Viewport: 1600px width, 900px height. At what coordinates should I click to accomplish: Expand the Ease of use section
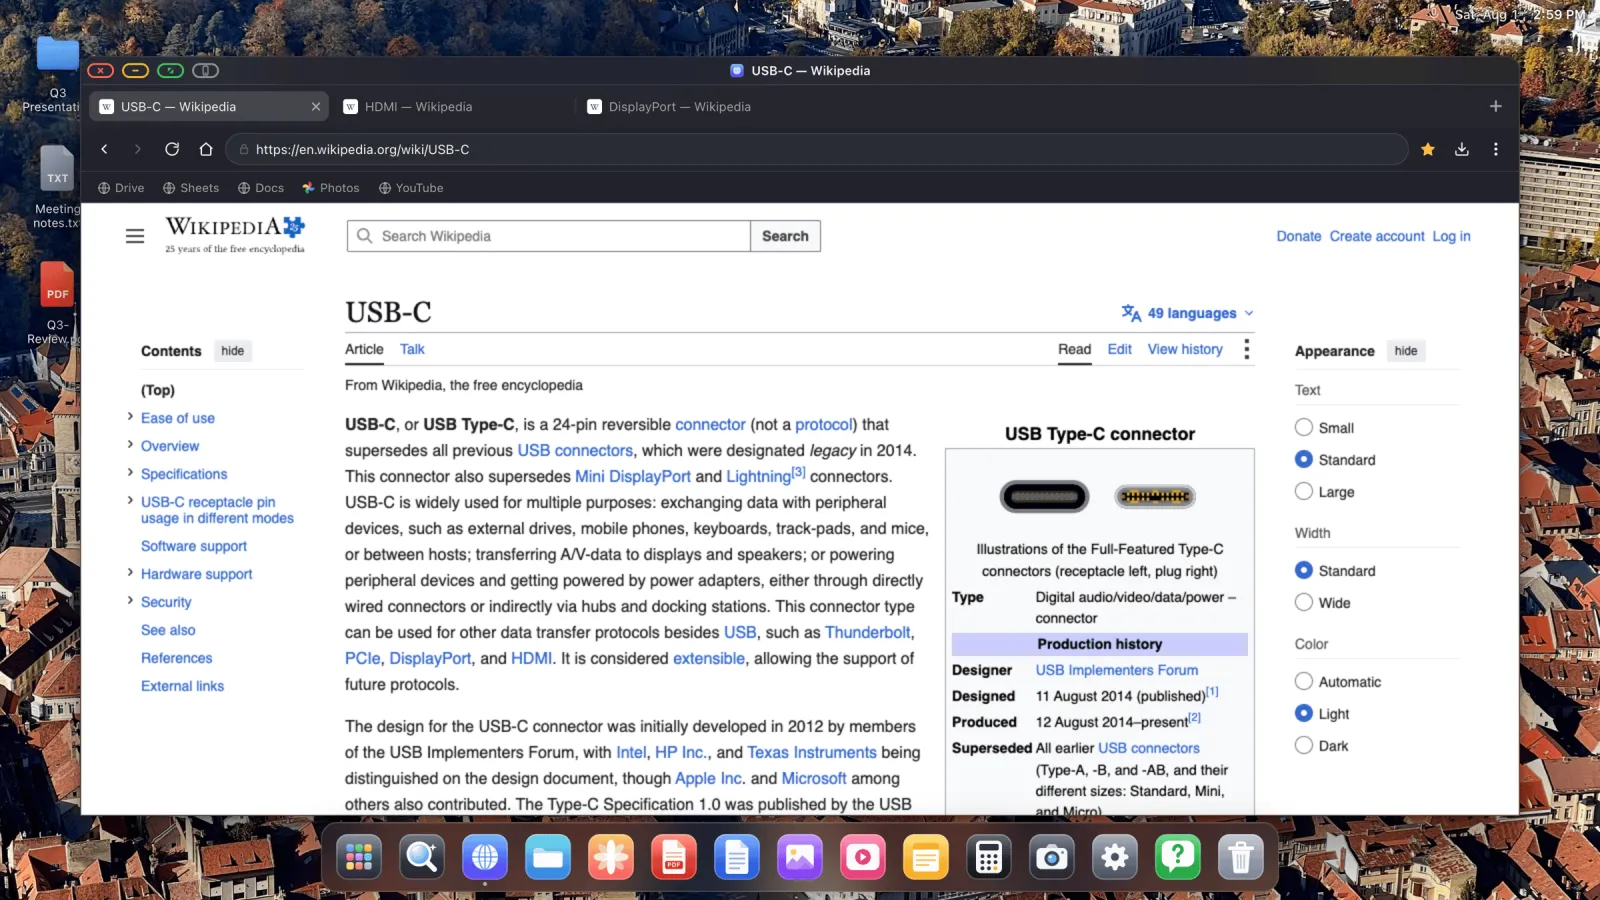130,417
